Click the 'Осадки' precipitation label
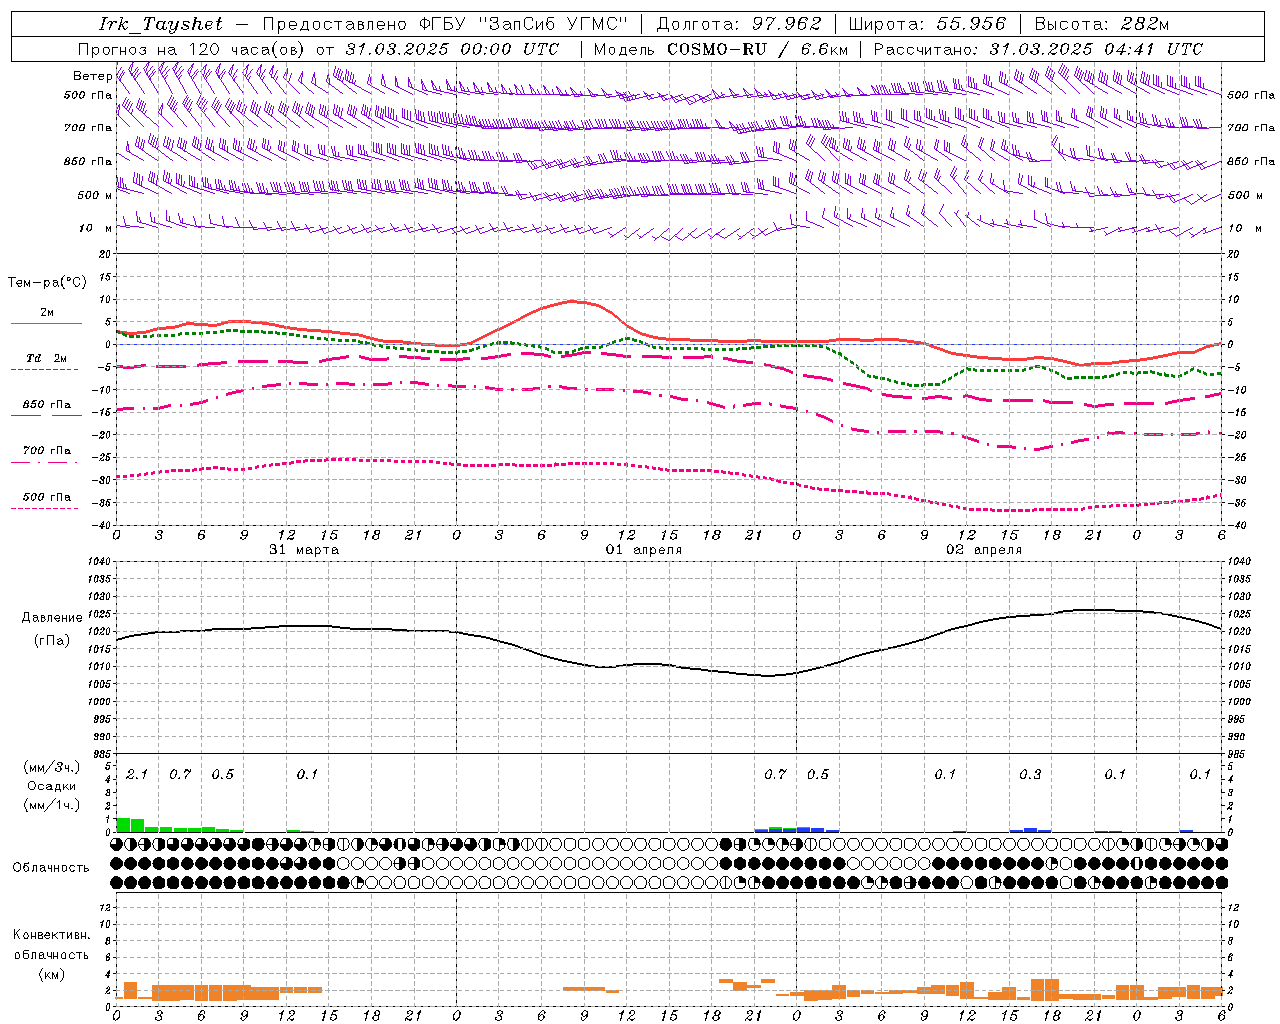Viewport: 1280px width, 1024px height. tap(52, 786)
